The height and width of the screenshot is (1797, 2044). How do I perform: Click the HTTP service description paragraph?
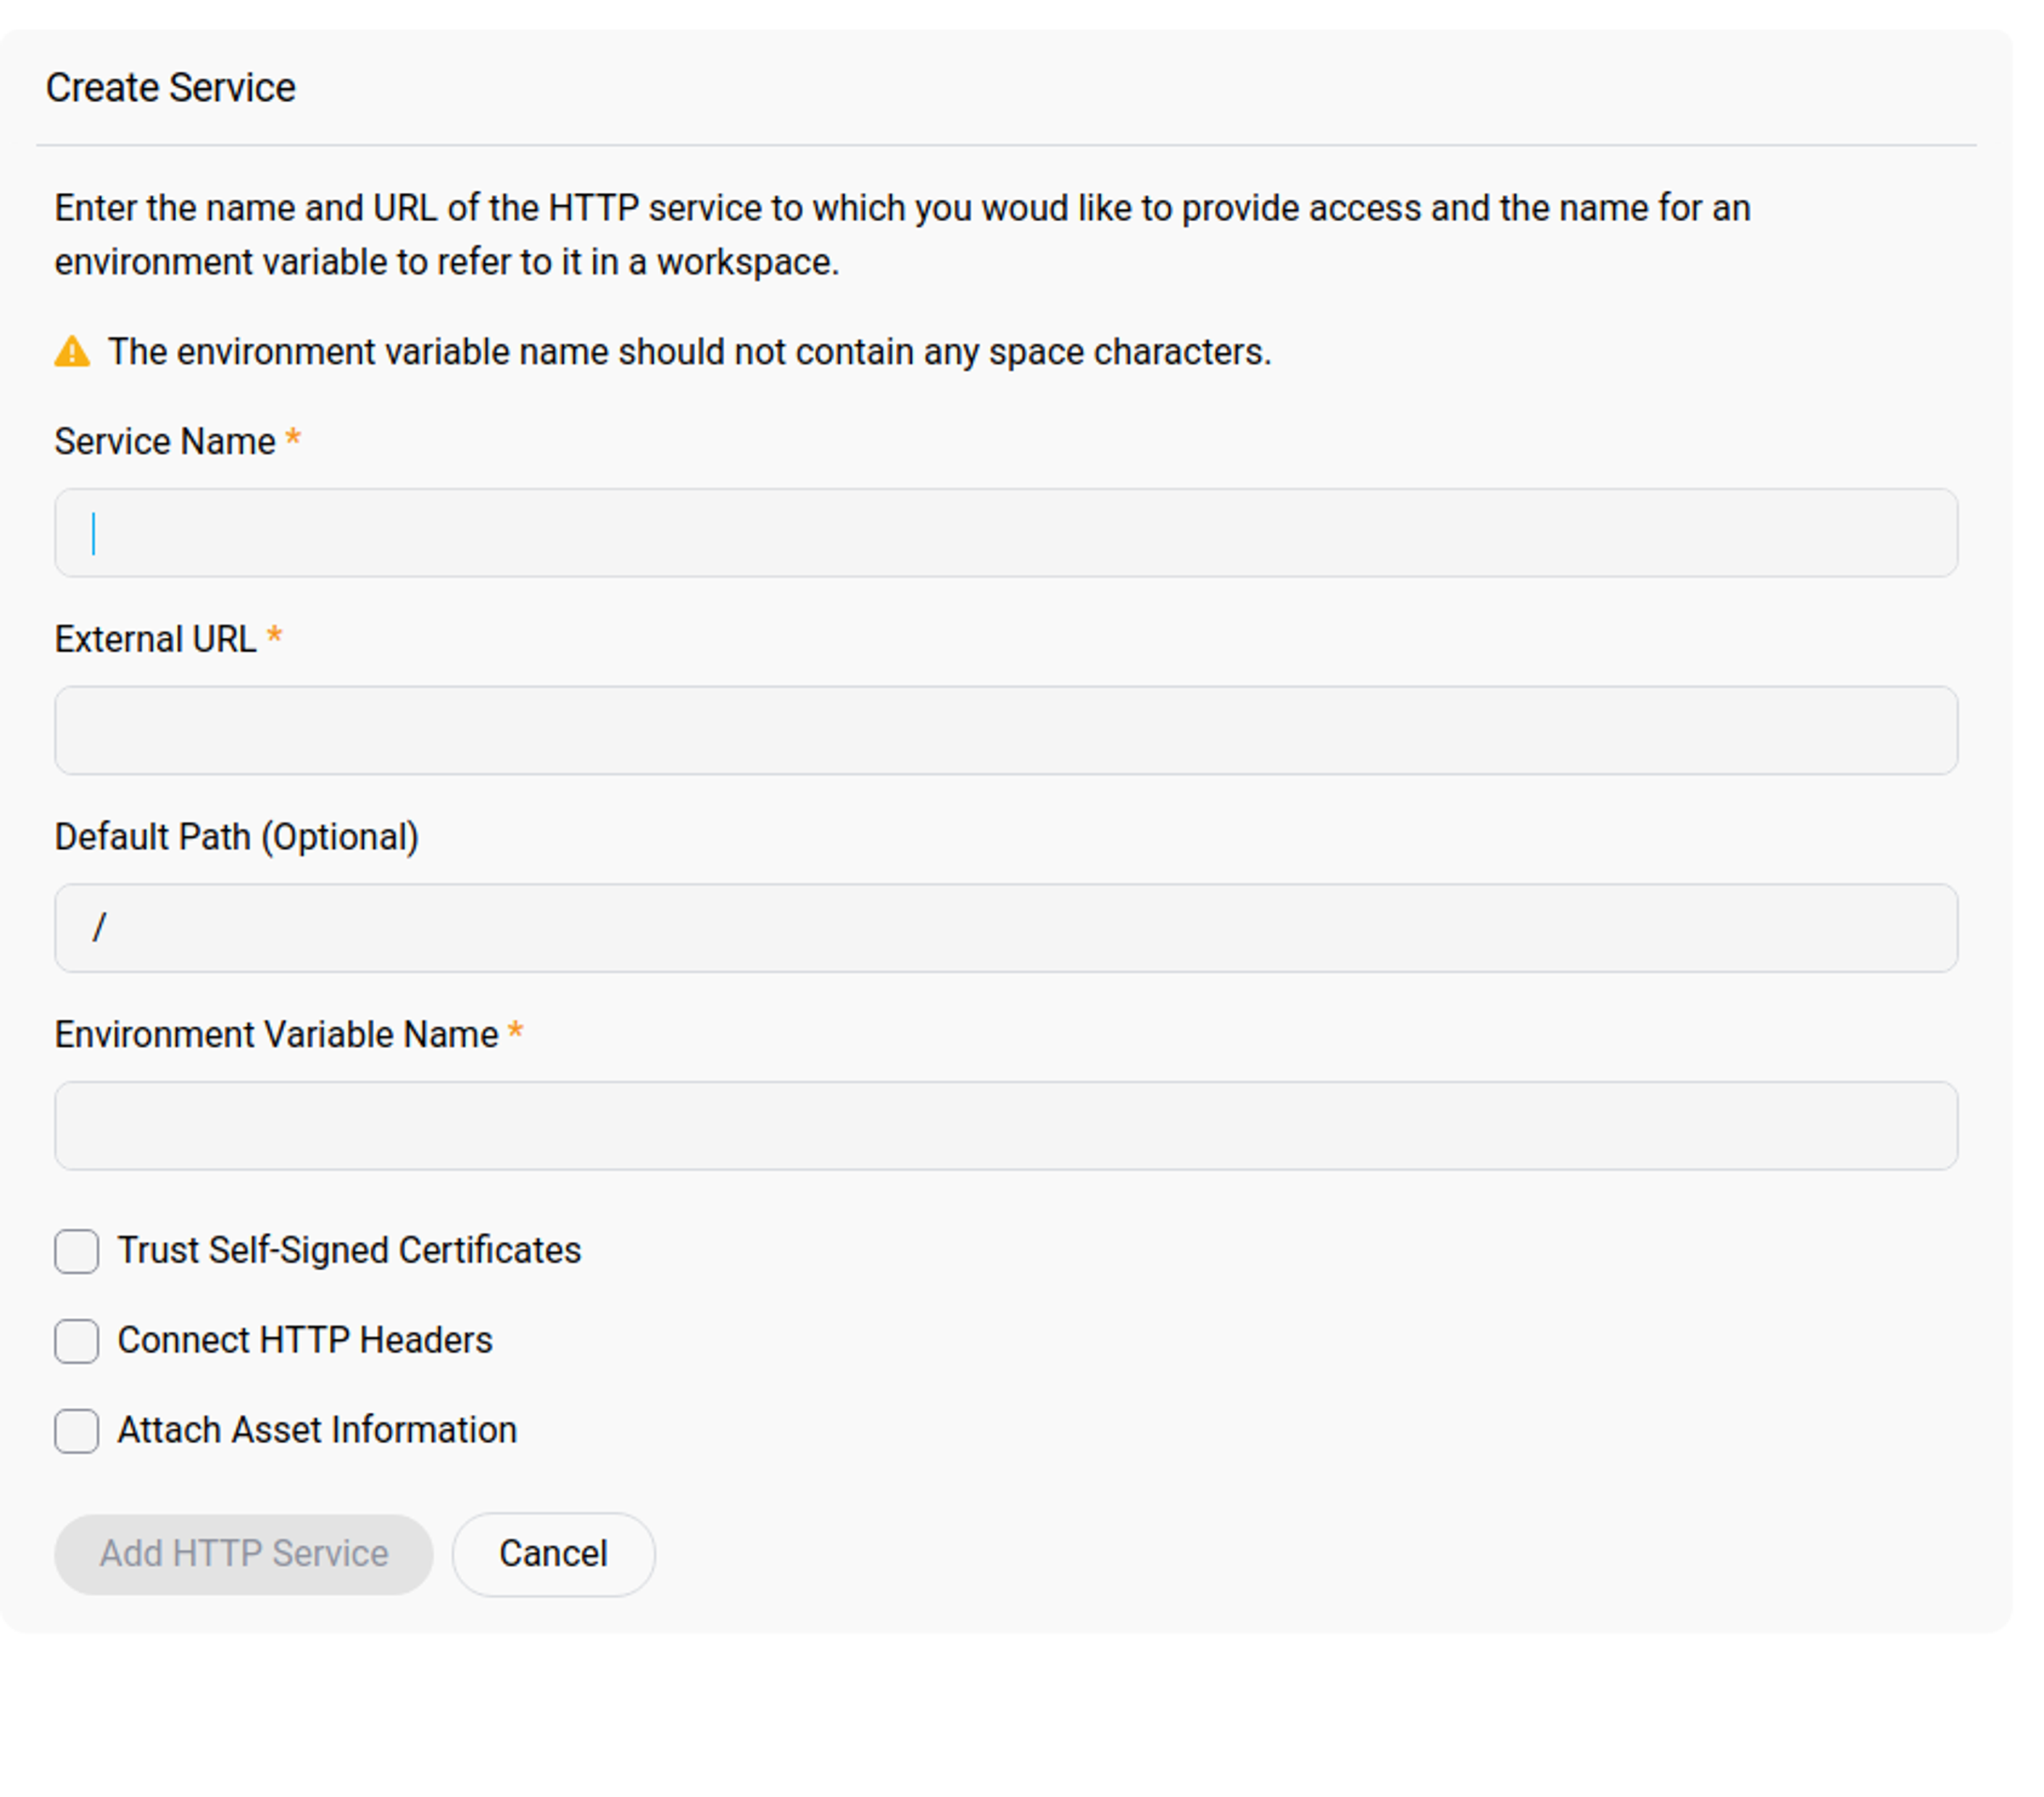click(900, 235)
